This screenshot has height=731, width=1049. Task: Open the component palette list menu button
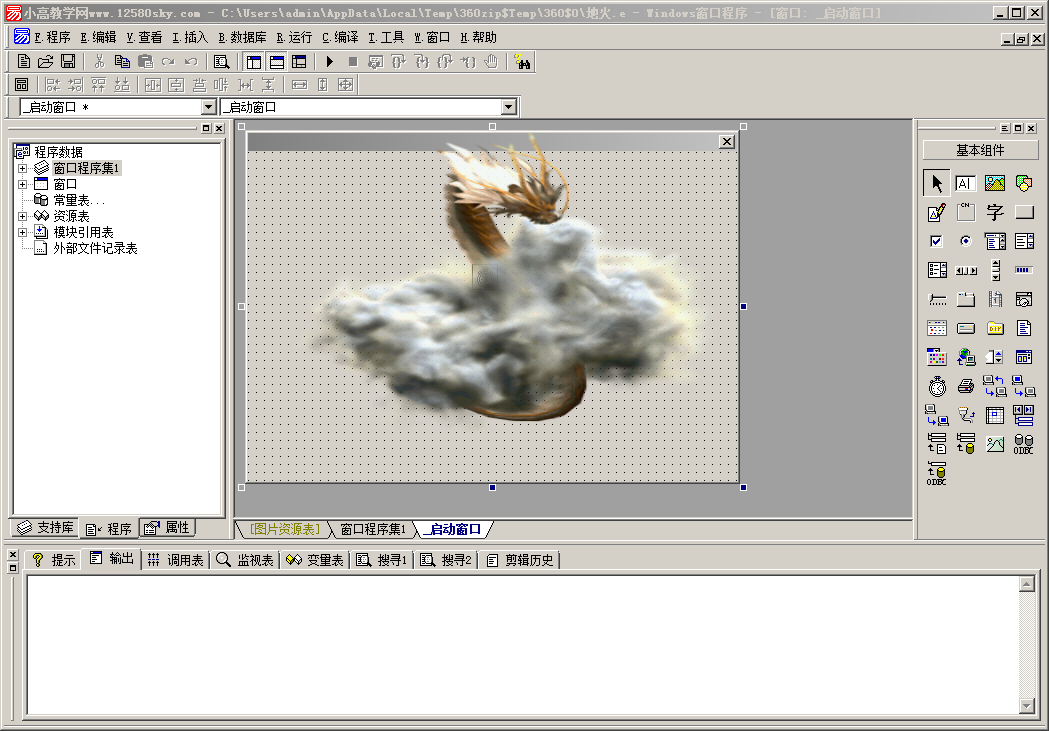(1005, 128)
